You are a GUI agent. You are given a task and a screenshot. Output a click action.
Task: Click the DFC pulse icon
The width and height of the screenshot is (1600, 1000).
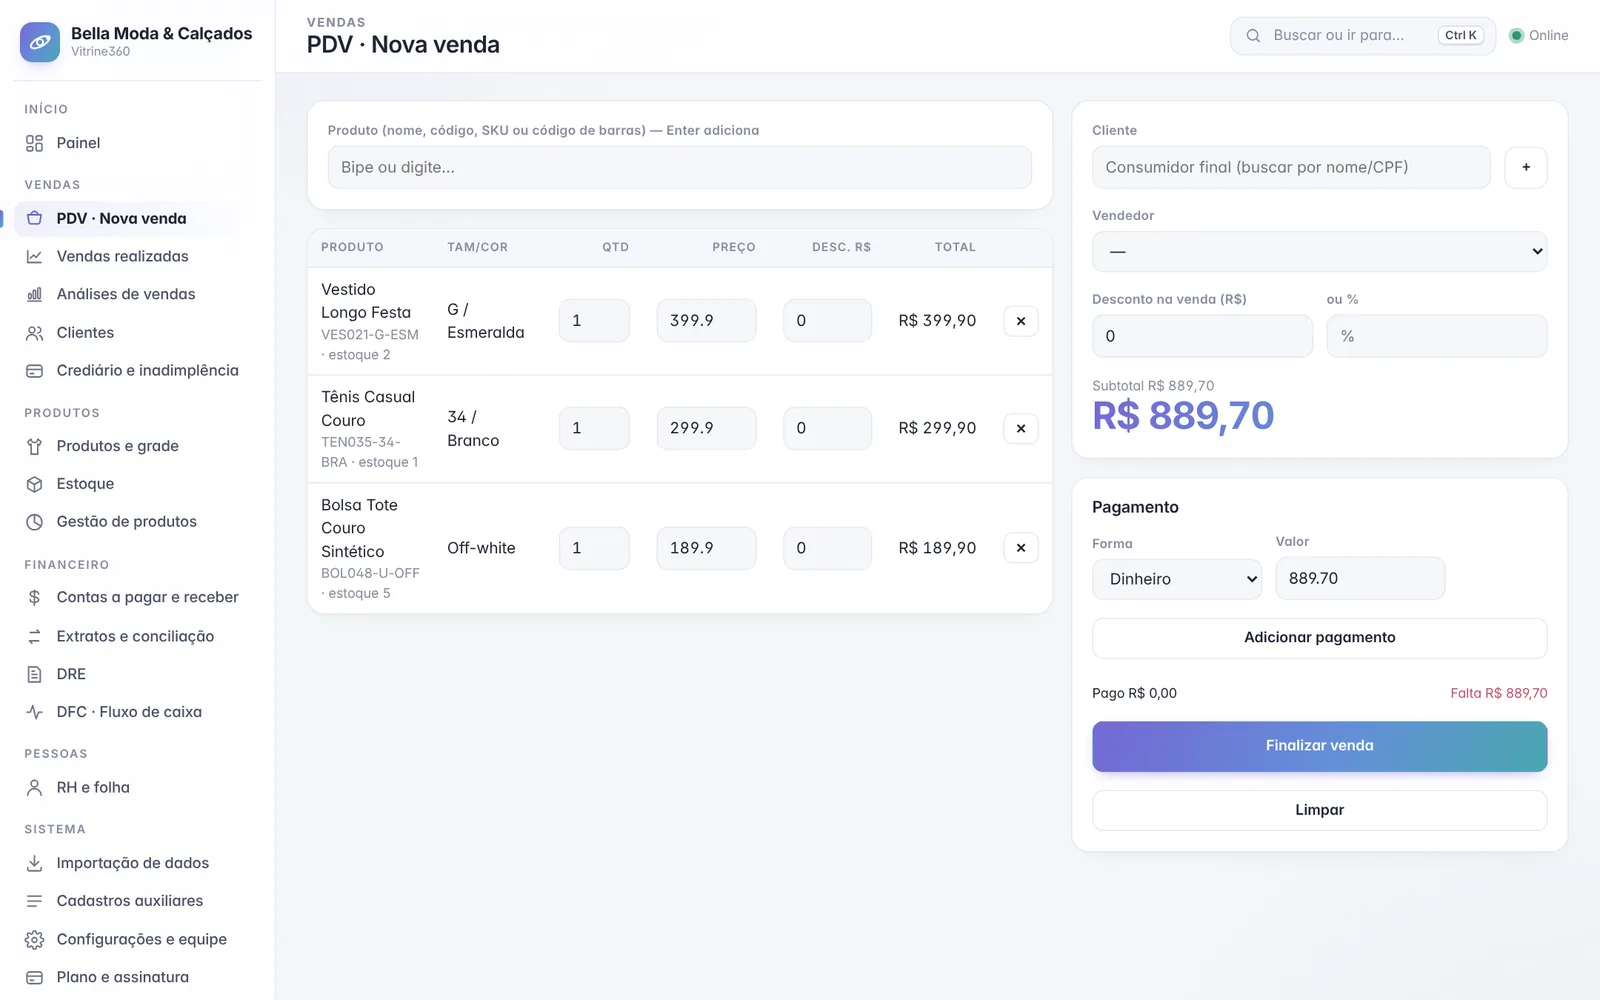coord(34,712)
